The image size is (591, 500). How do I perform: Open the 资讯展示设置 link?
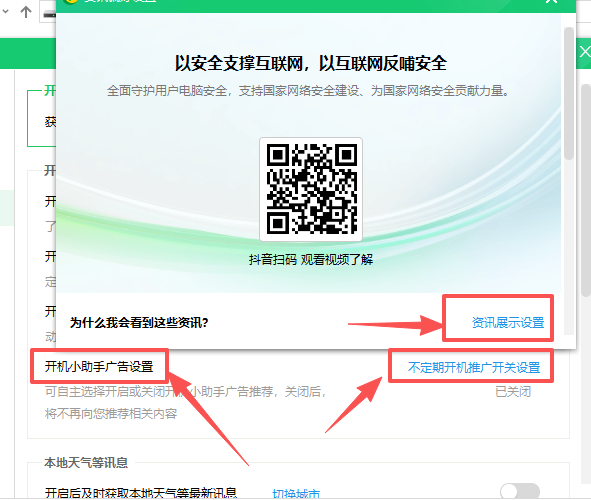508,323
